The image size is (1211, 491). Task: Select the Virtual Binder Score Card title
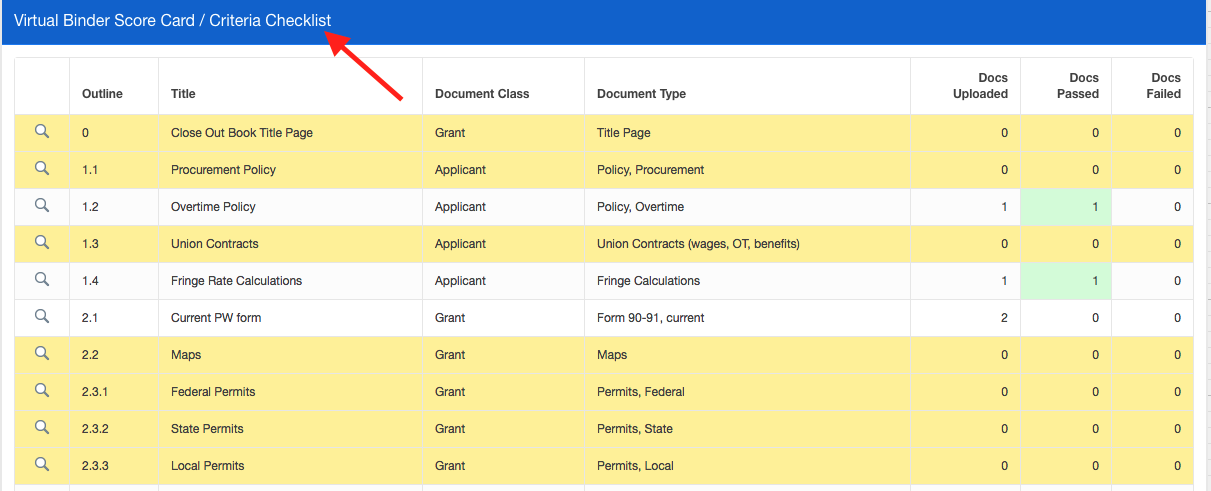(x=172, y=21)
